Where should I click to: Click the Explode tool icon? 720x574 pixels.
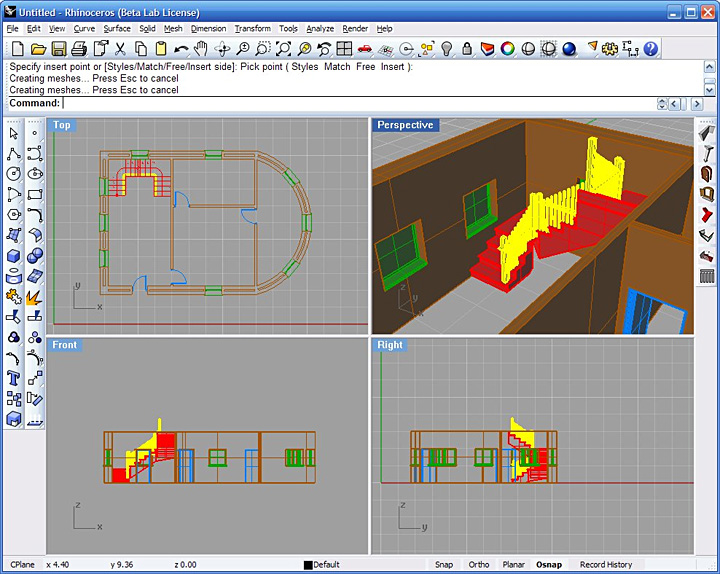pos(35,297)
